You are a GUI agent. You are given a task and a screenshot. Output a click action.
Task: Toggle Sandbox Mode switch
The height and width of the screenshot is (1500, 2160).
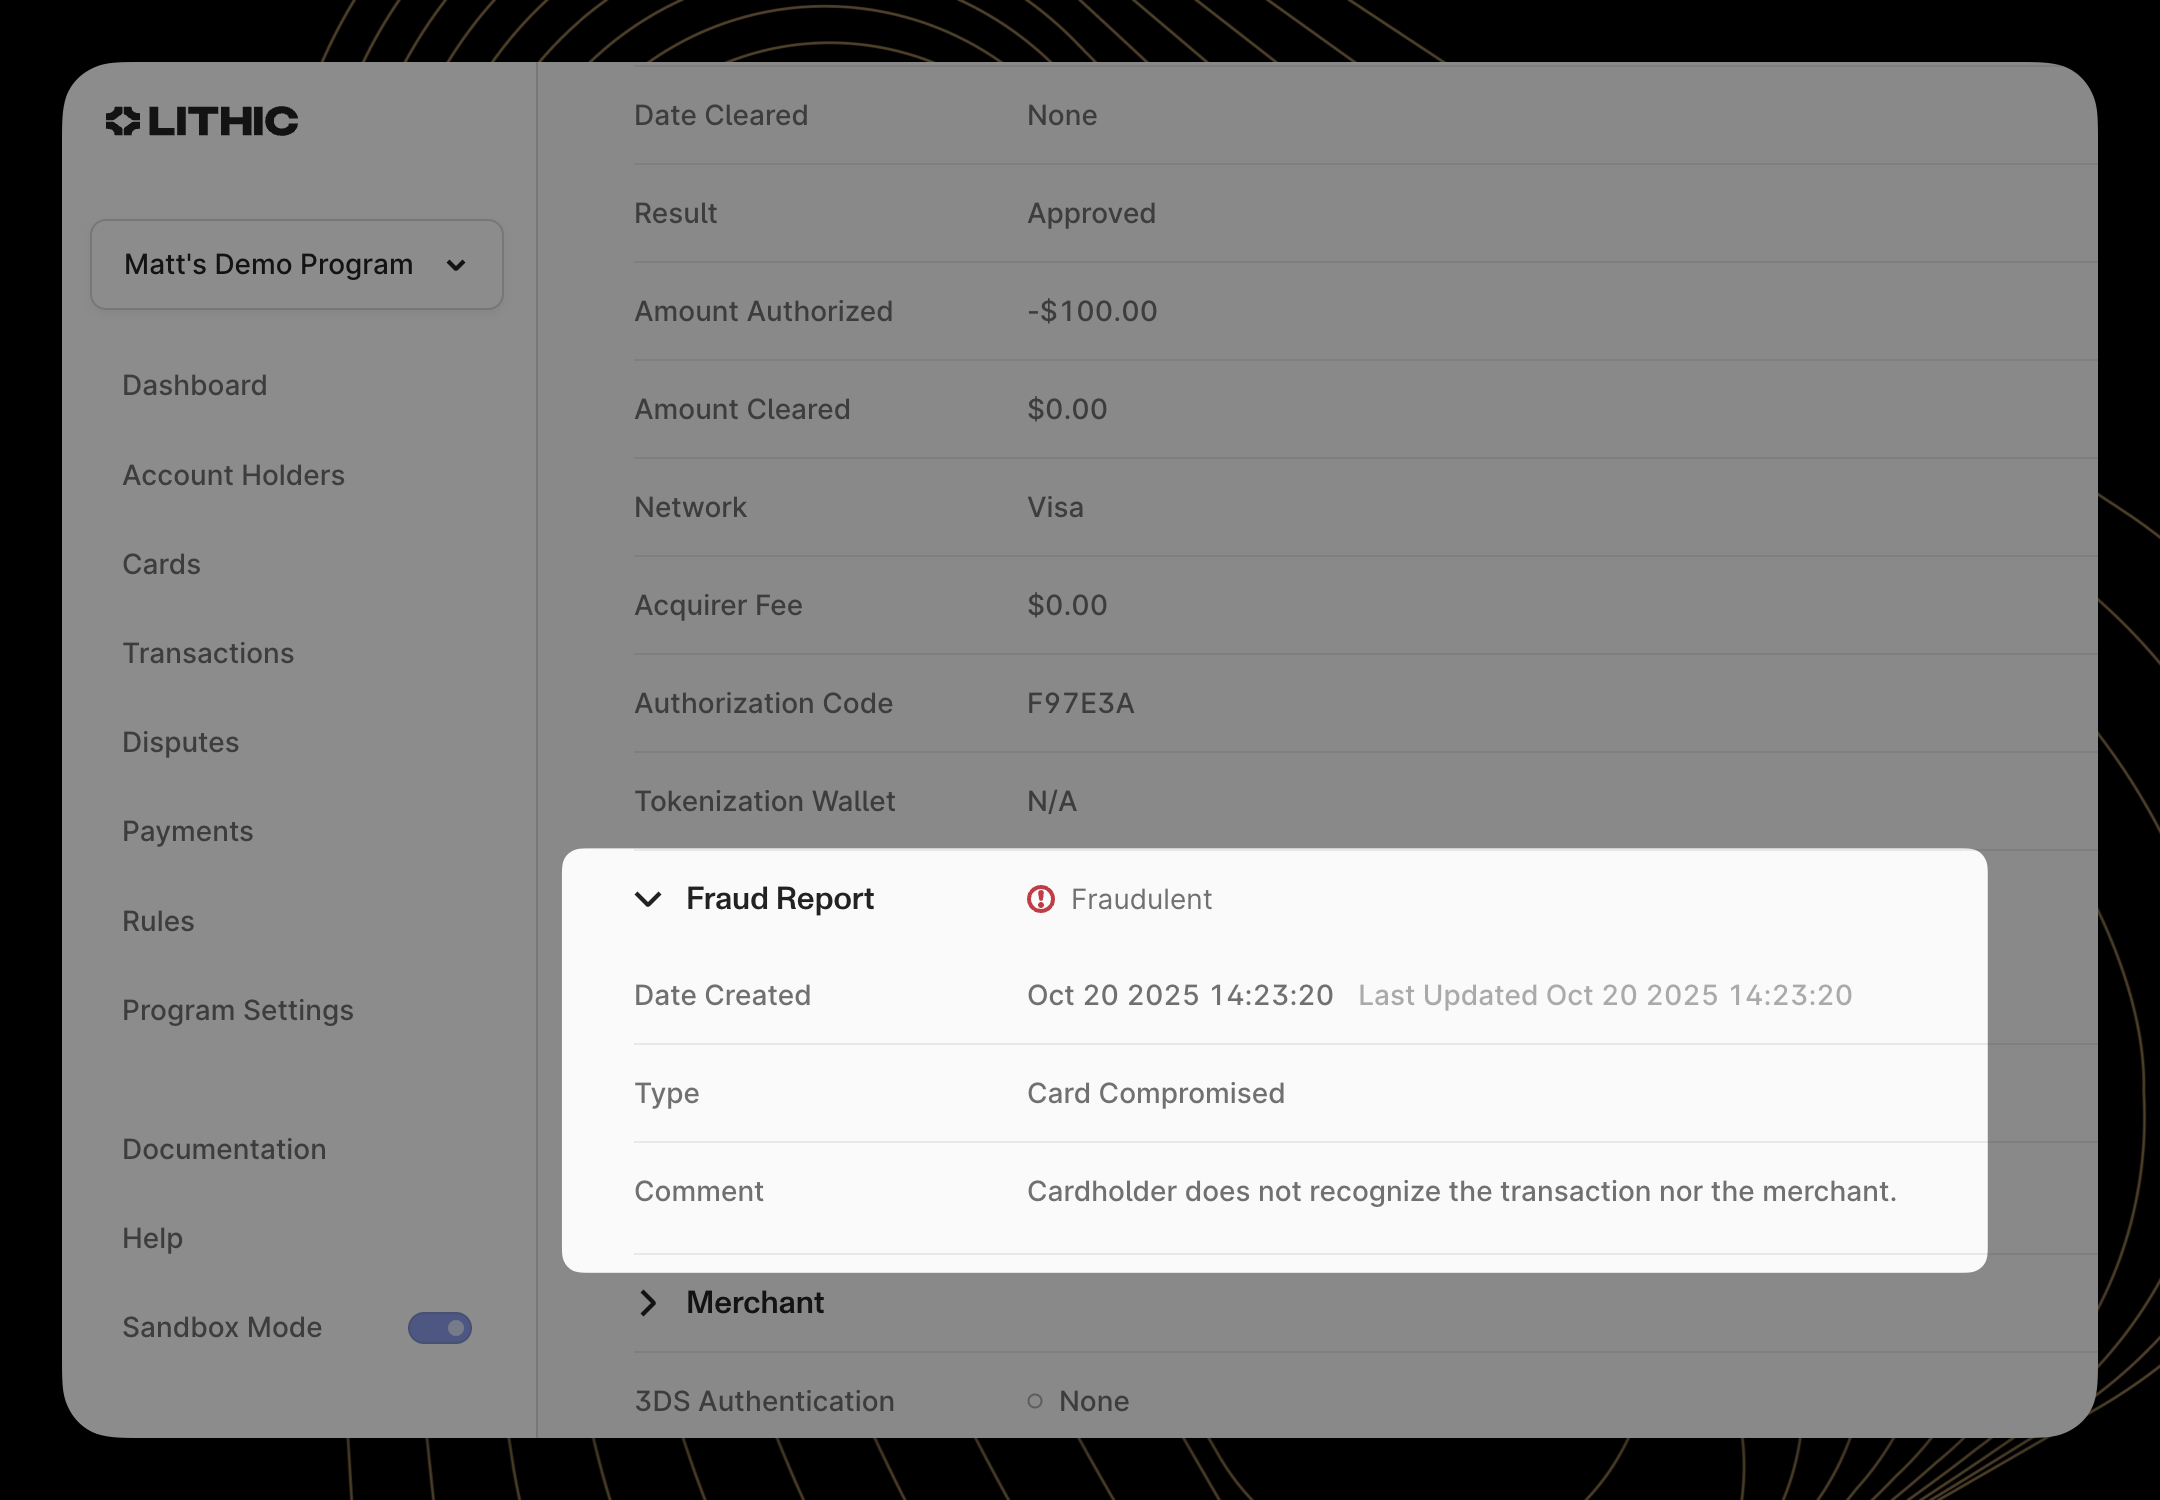(439, 1327)
